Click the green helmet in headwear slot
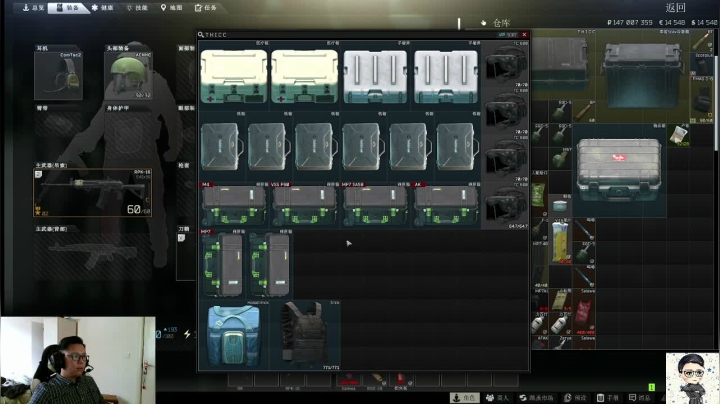The height and width of the screenshot is (404, 720). [128, 75]
